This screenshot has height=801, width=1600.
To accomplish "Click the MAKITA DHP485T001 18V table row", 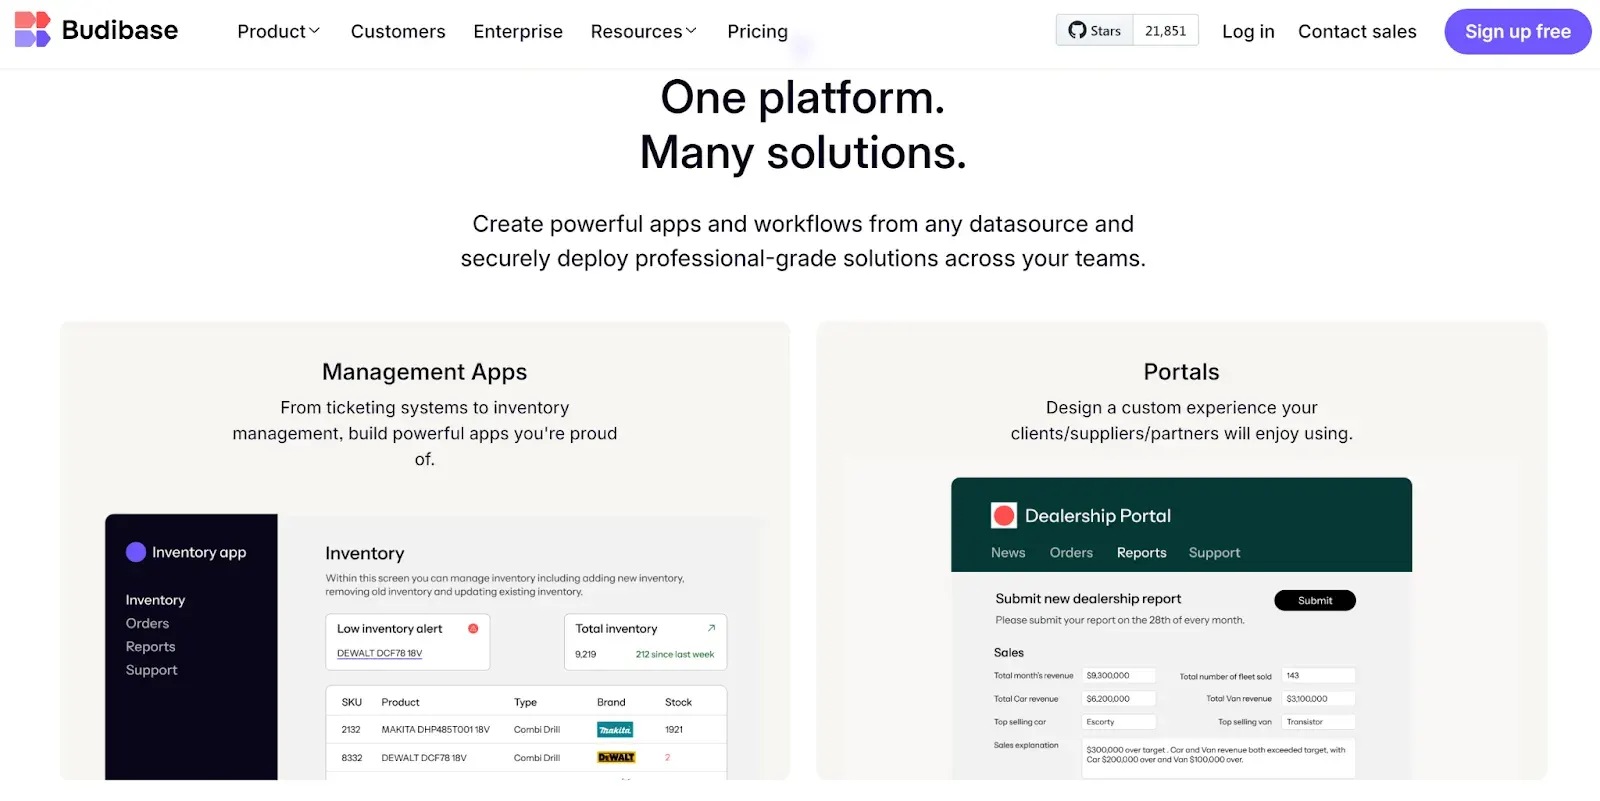I will (526, 730).
